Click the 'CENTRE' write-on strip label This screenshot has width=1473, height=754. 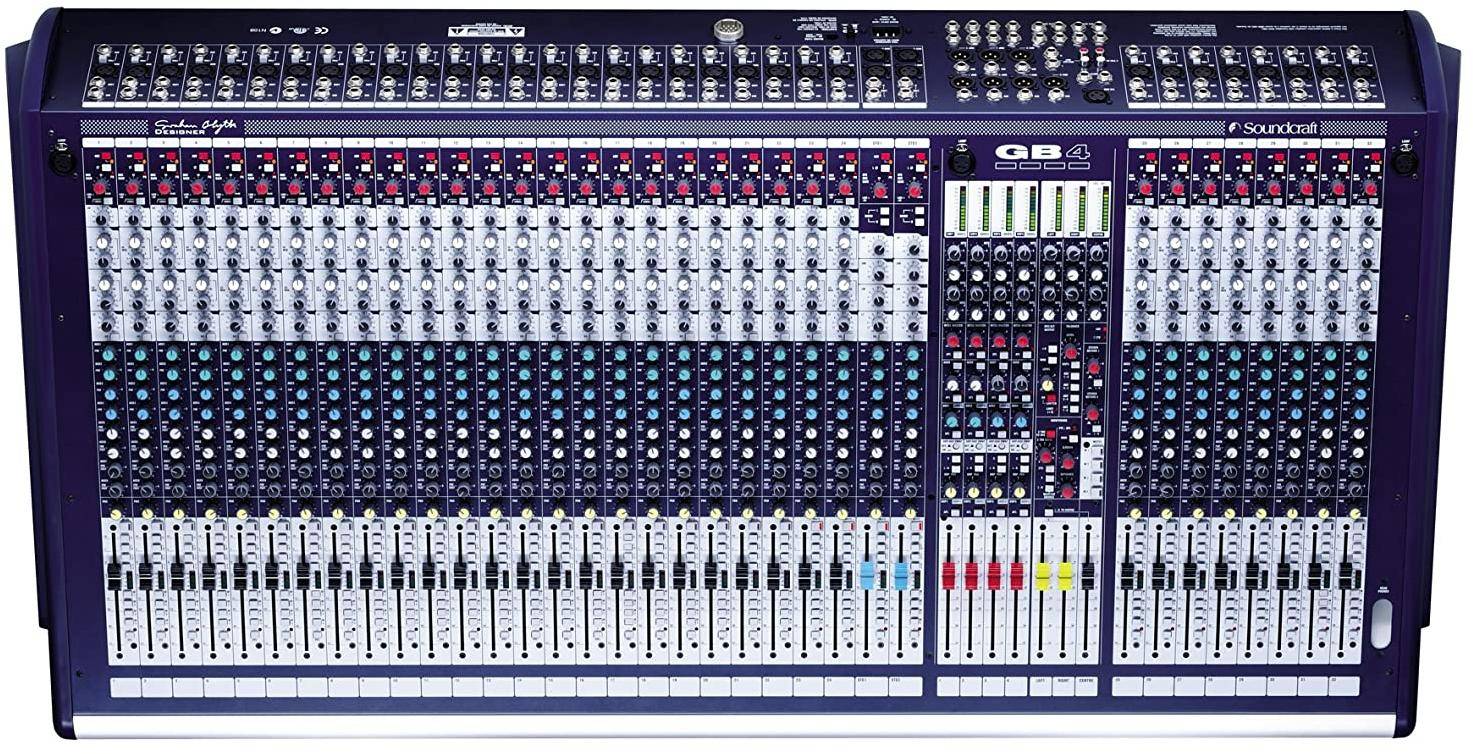tap(1088, 688)
